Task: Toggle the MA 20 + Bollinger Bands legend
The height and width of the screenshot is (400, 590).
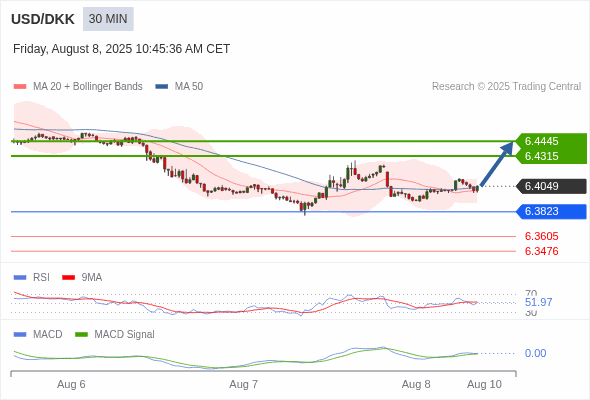Action: 78,87
